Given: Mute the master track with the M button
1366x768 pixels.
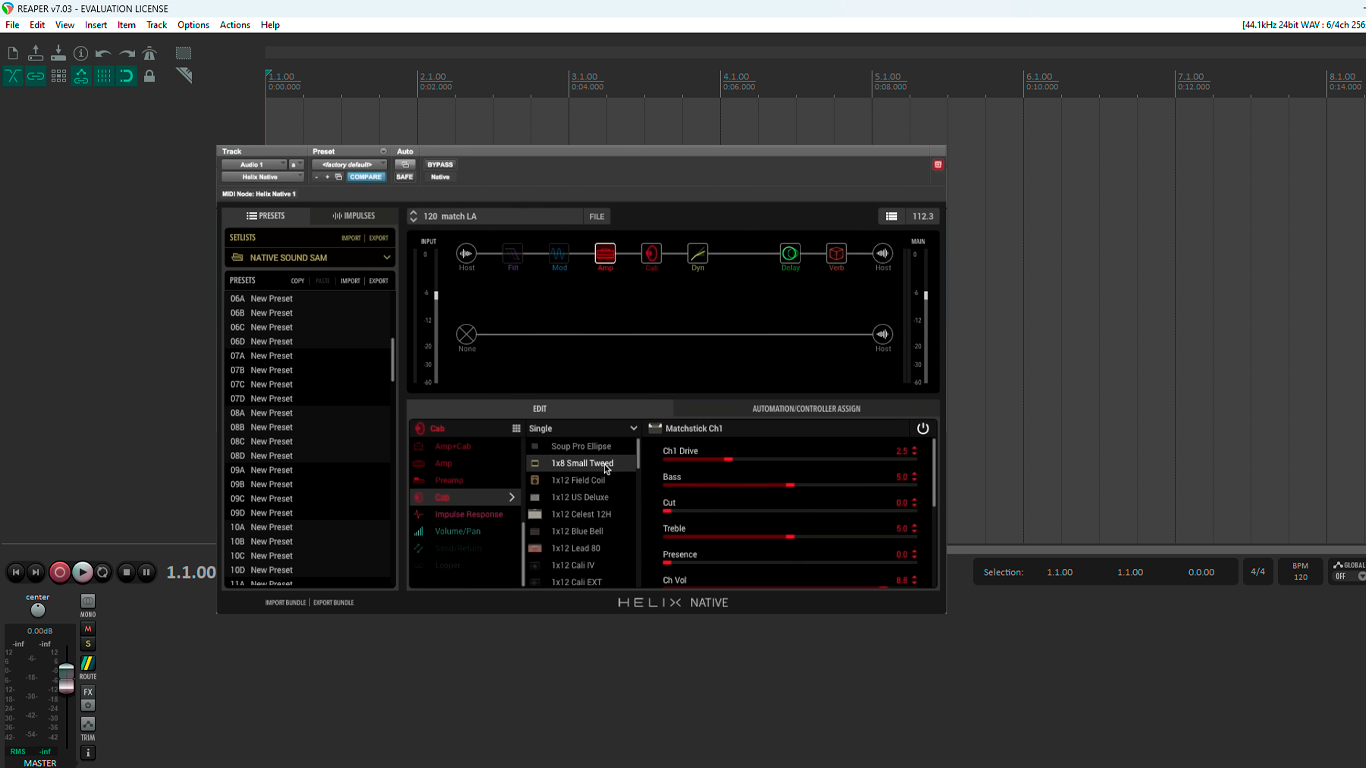Looking at the screenshot, I should 88,629.
